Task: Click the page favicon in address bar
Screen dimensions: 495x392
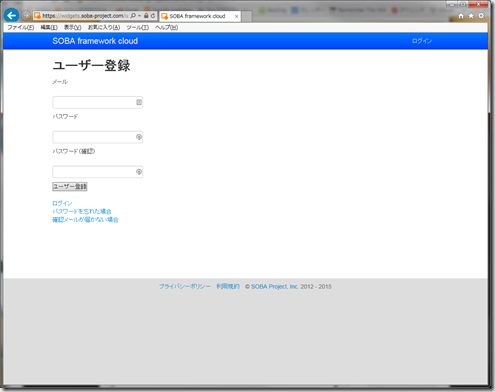Action: [x=37, y=16]
